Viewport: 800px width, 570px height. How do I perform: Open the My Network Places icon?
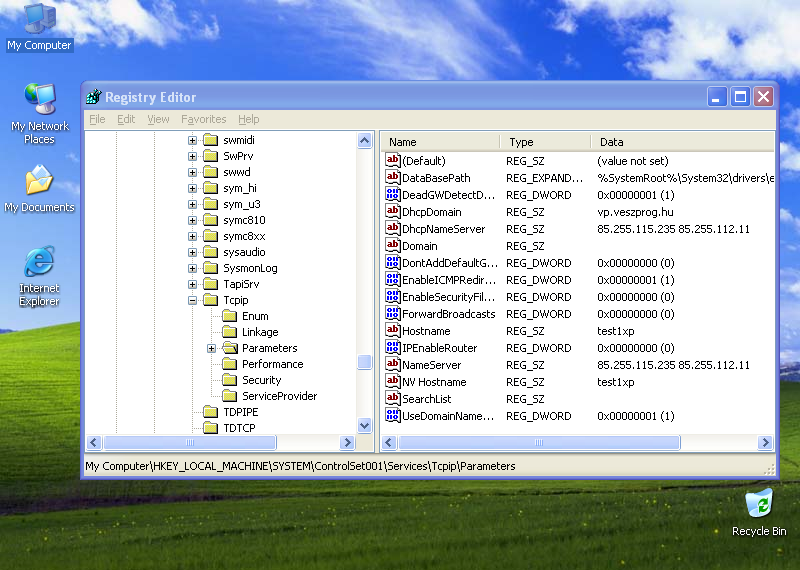tap(39, 101)
